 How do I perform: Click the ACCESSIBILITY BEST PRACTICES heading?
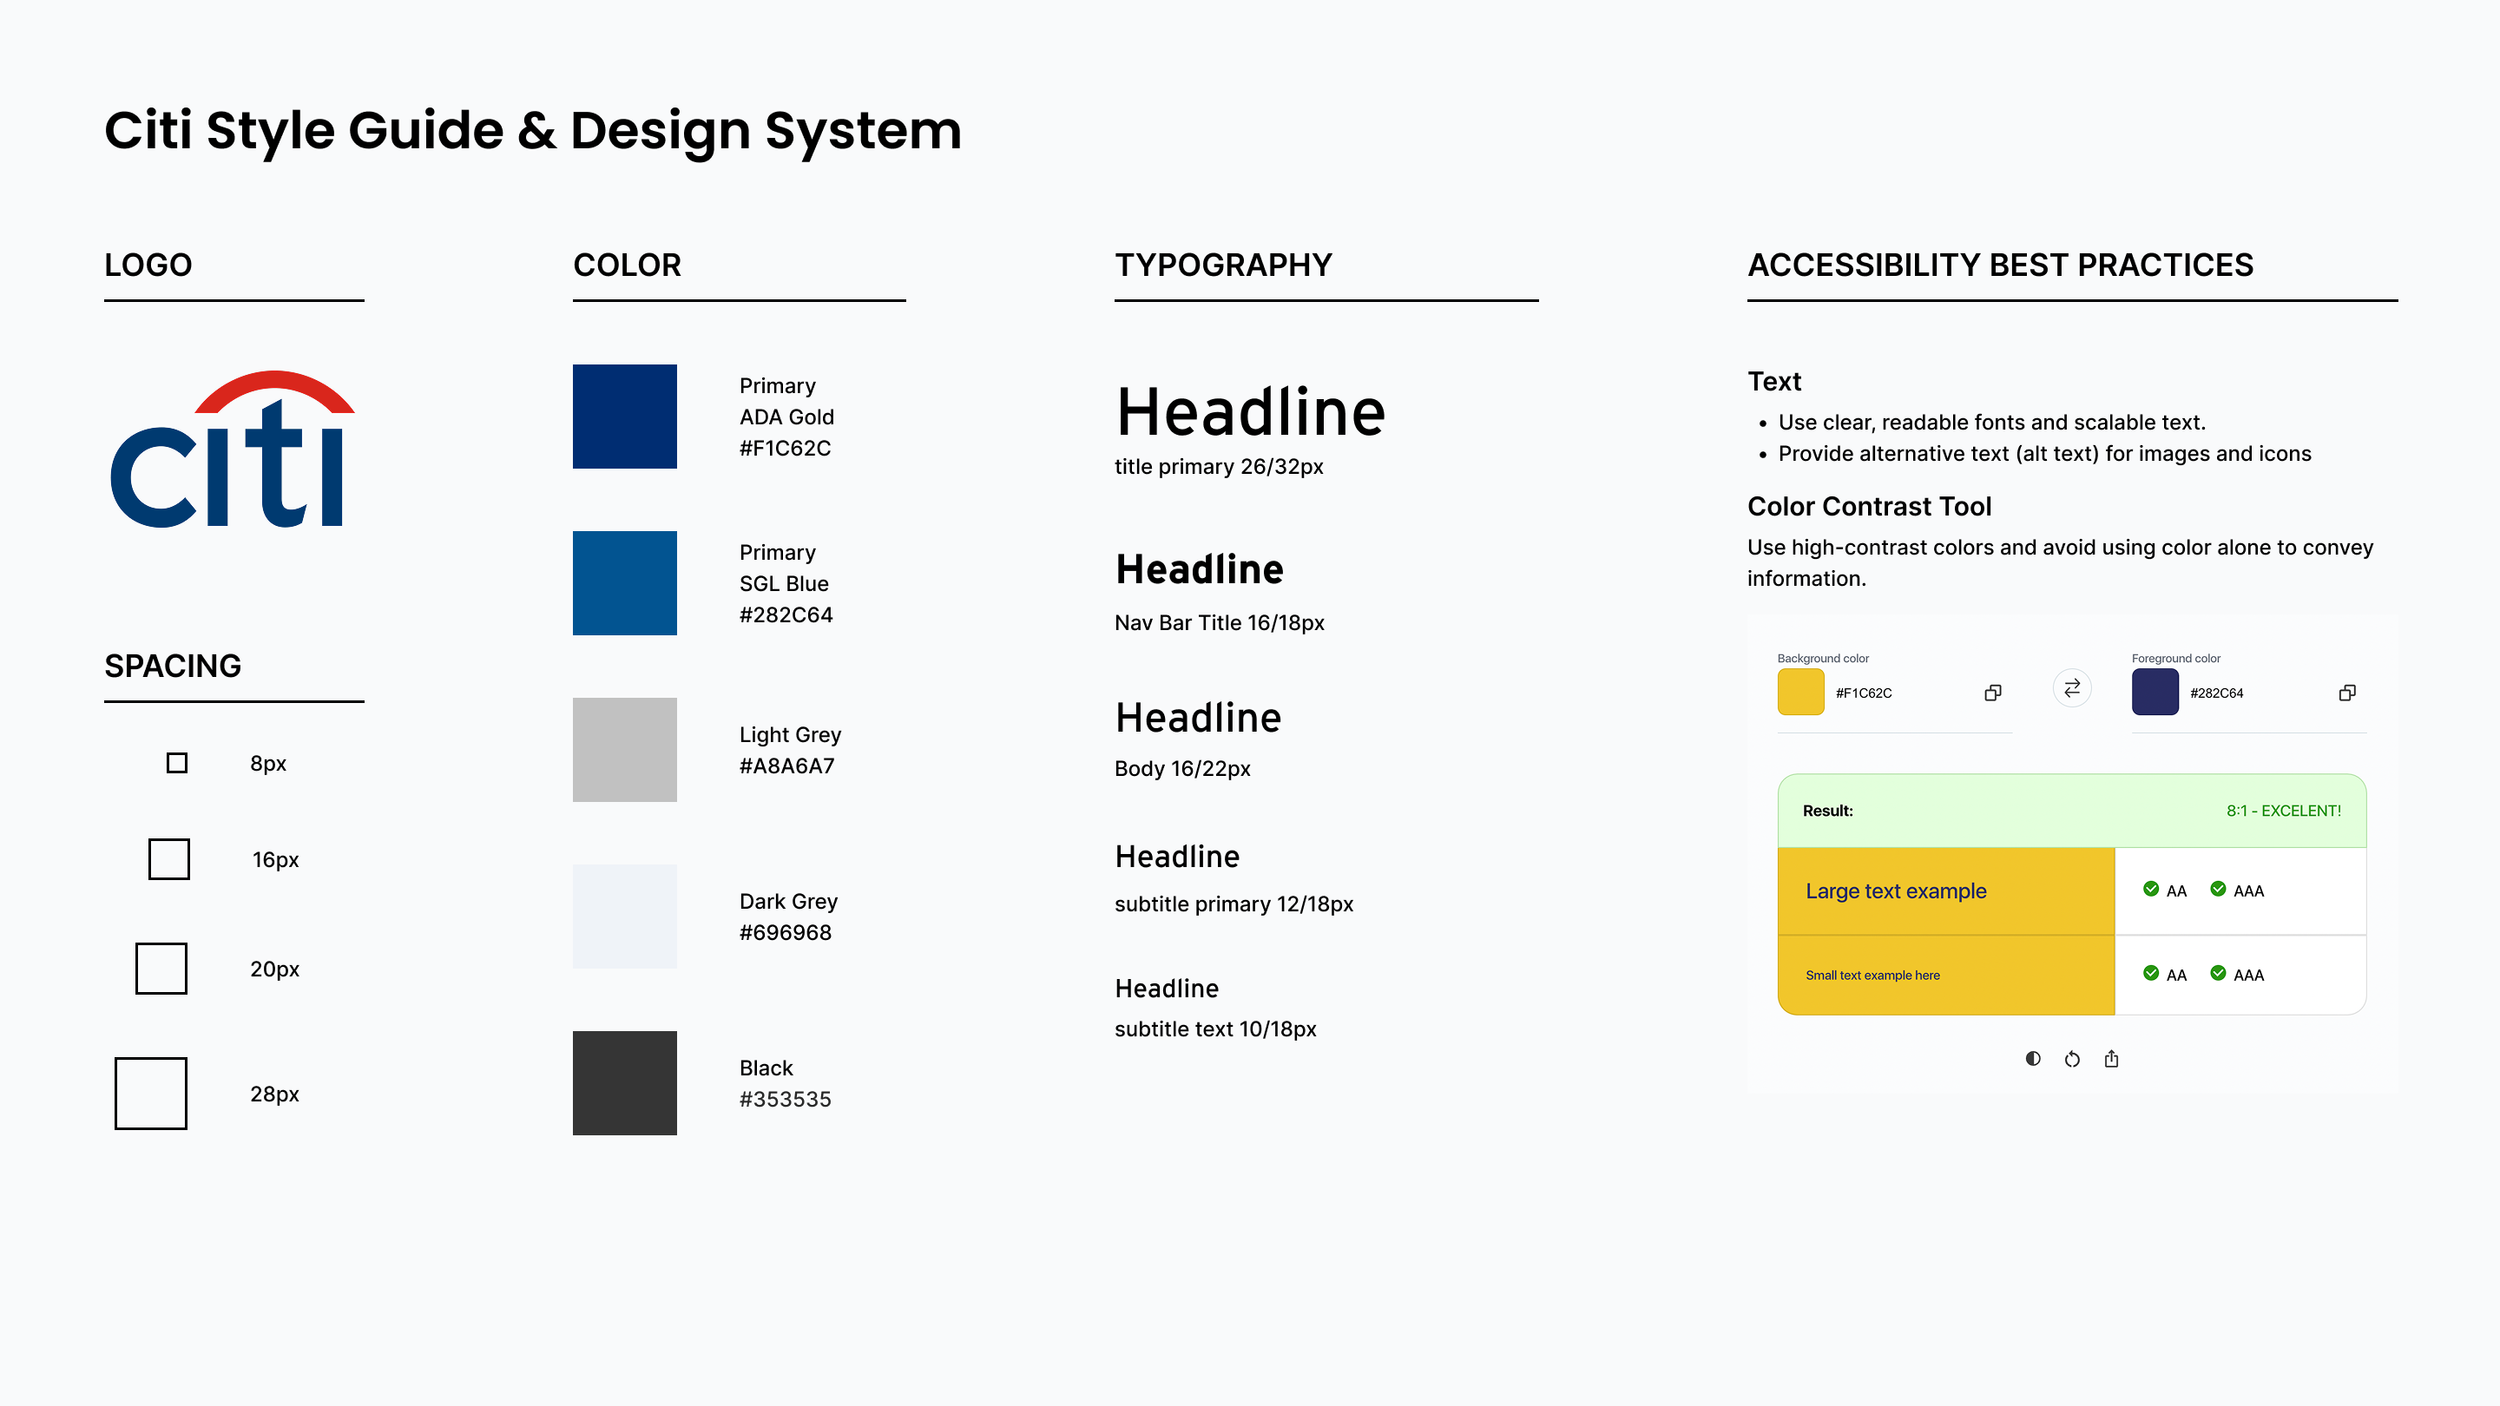point(2000,265)
